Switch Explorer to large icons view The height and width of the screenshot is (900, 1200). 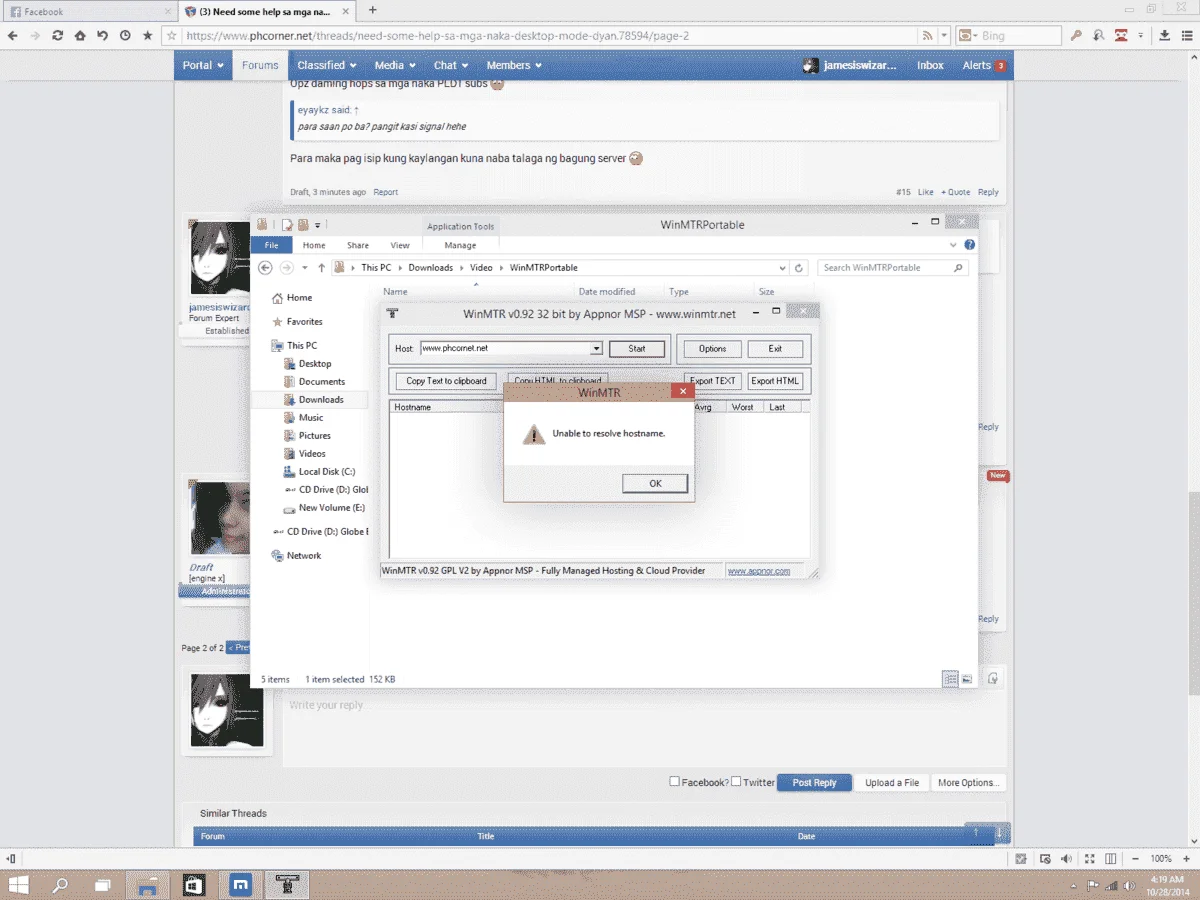[966, 679]
